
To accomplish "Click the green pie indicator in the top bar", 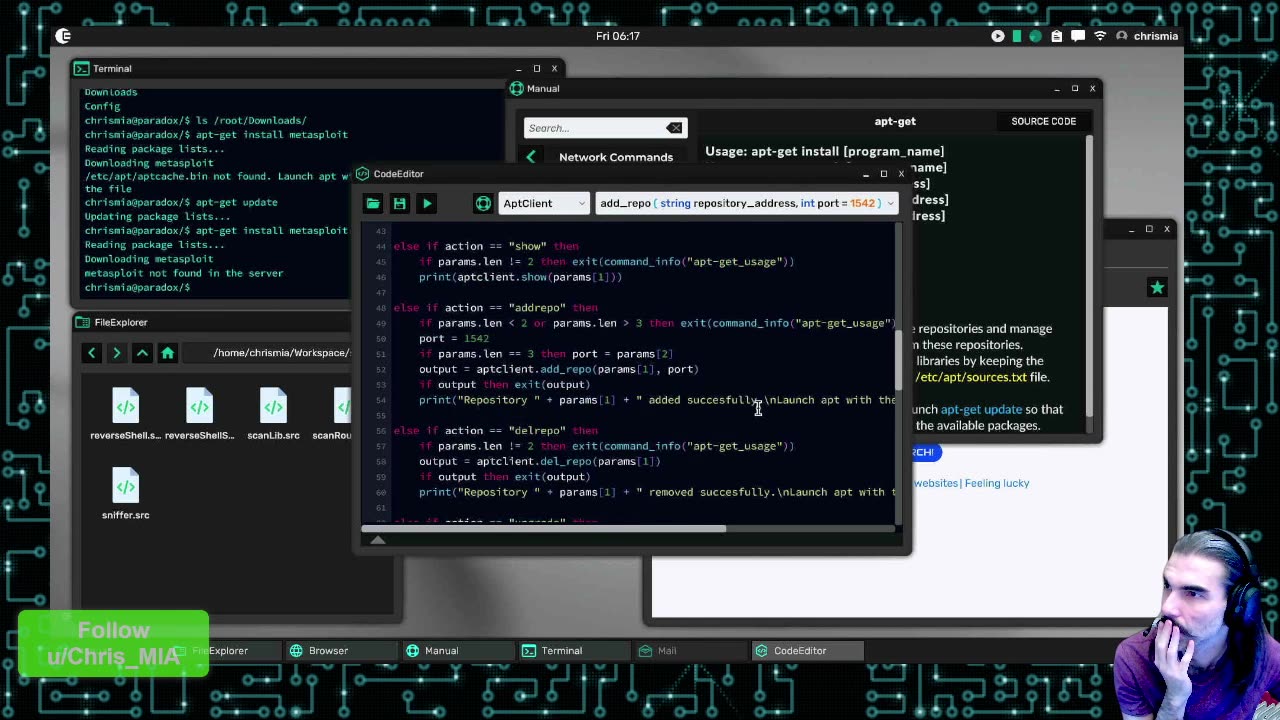I will [1035, 36].
